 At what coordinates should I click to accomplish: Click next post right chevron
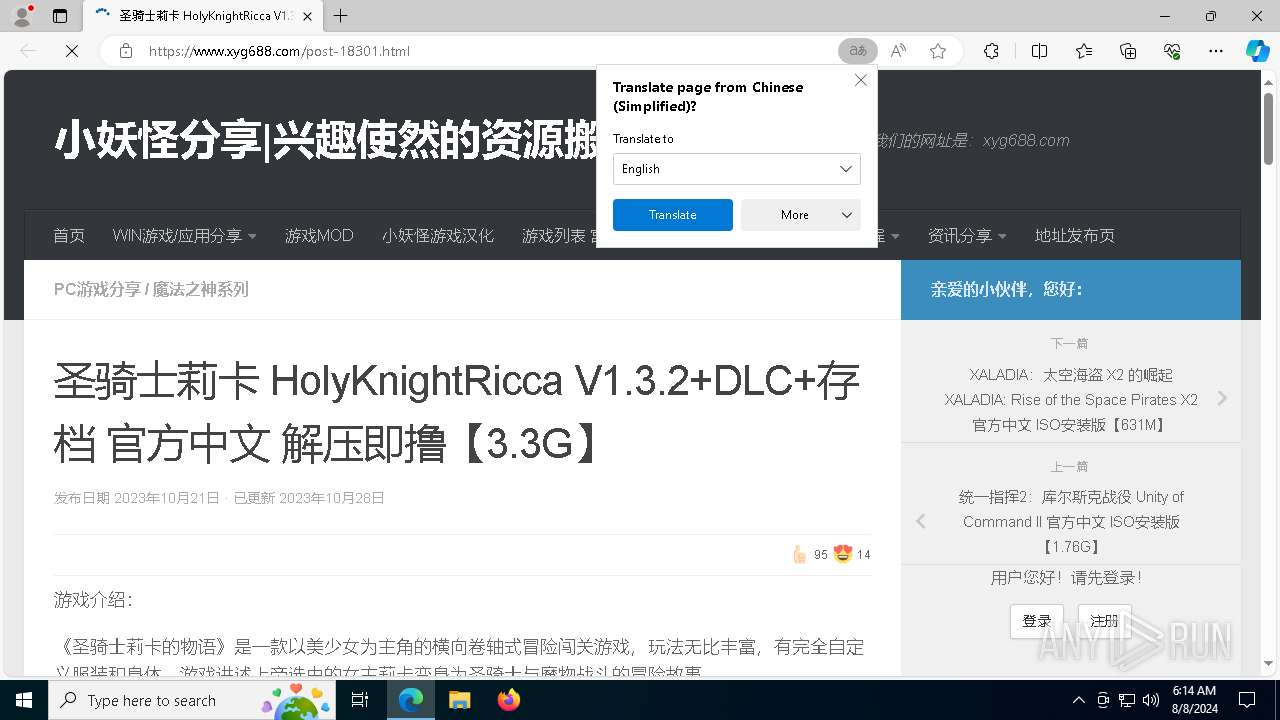coord(1222,399)
